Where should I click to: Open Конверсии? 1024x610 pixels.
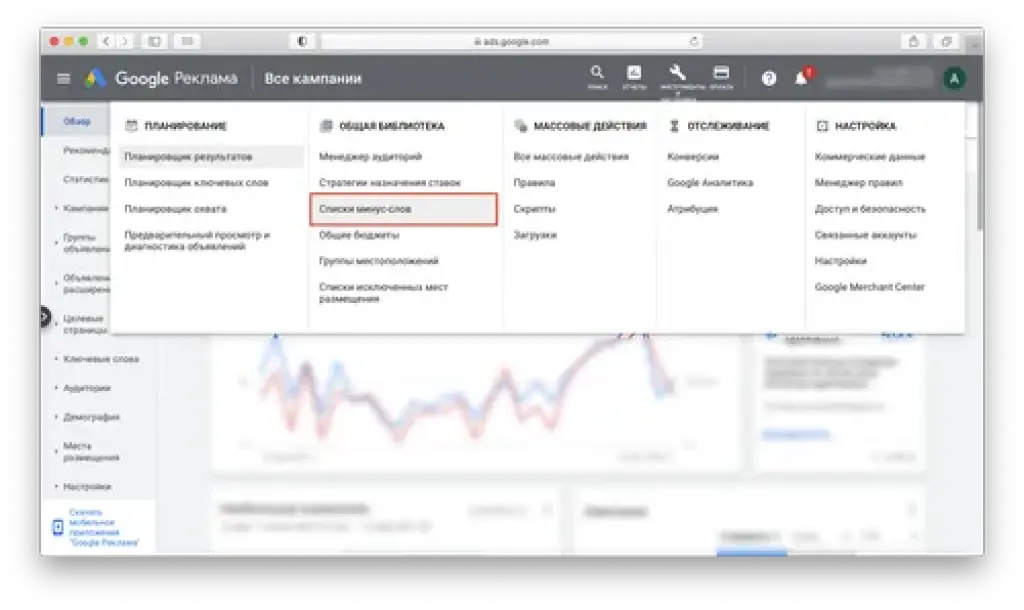point(693,157)
